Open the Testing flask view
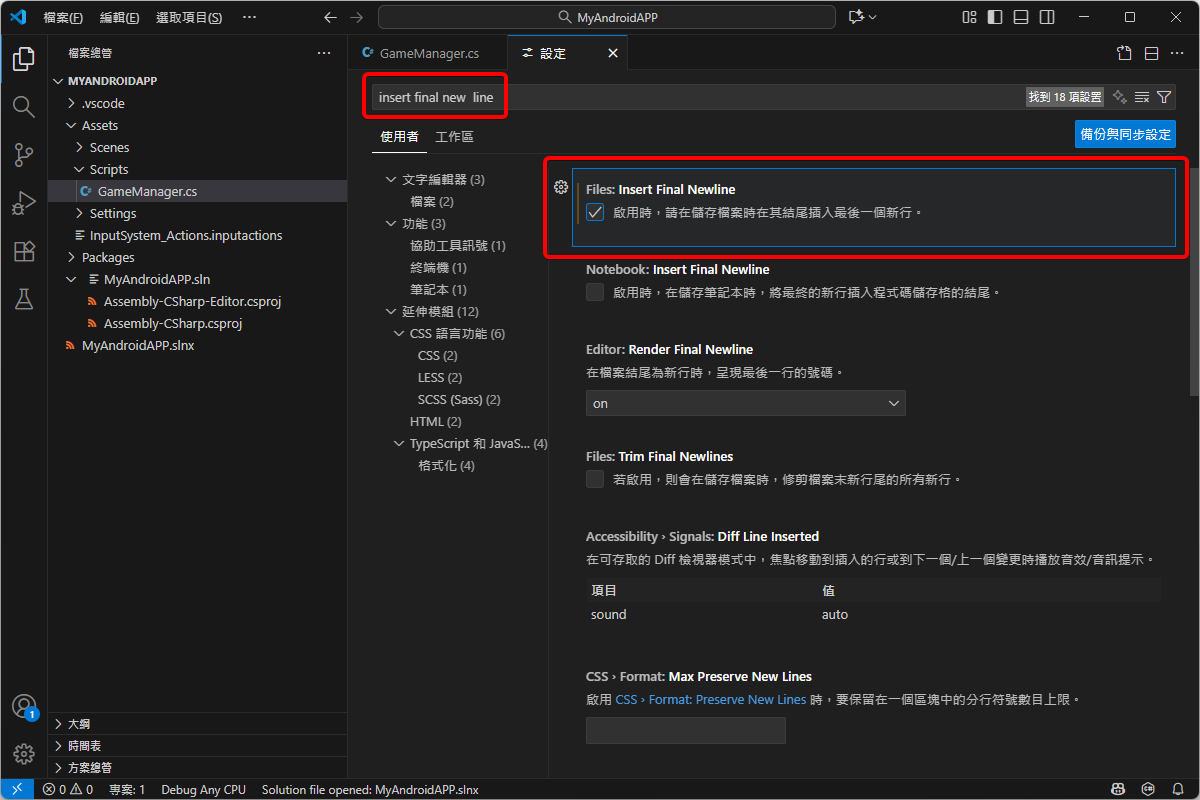 pos(24,299)
